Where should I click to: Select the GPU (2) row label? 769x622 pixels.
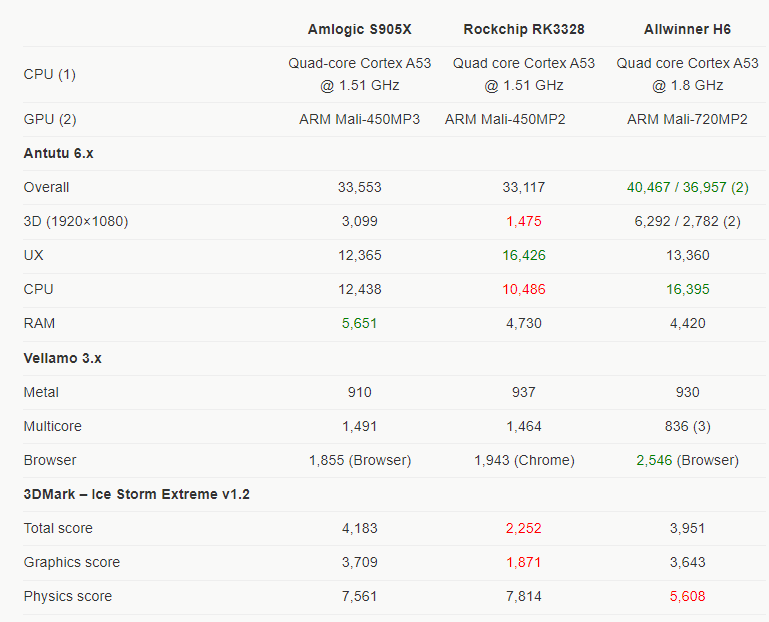point(50,119)
